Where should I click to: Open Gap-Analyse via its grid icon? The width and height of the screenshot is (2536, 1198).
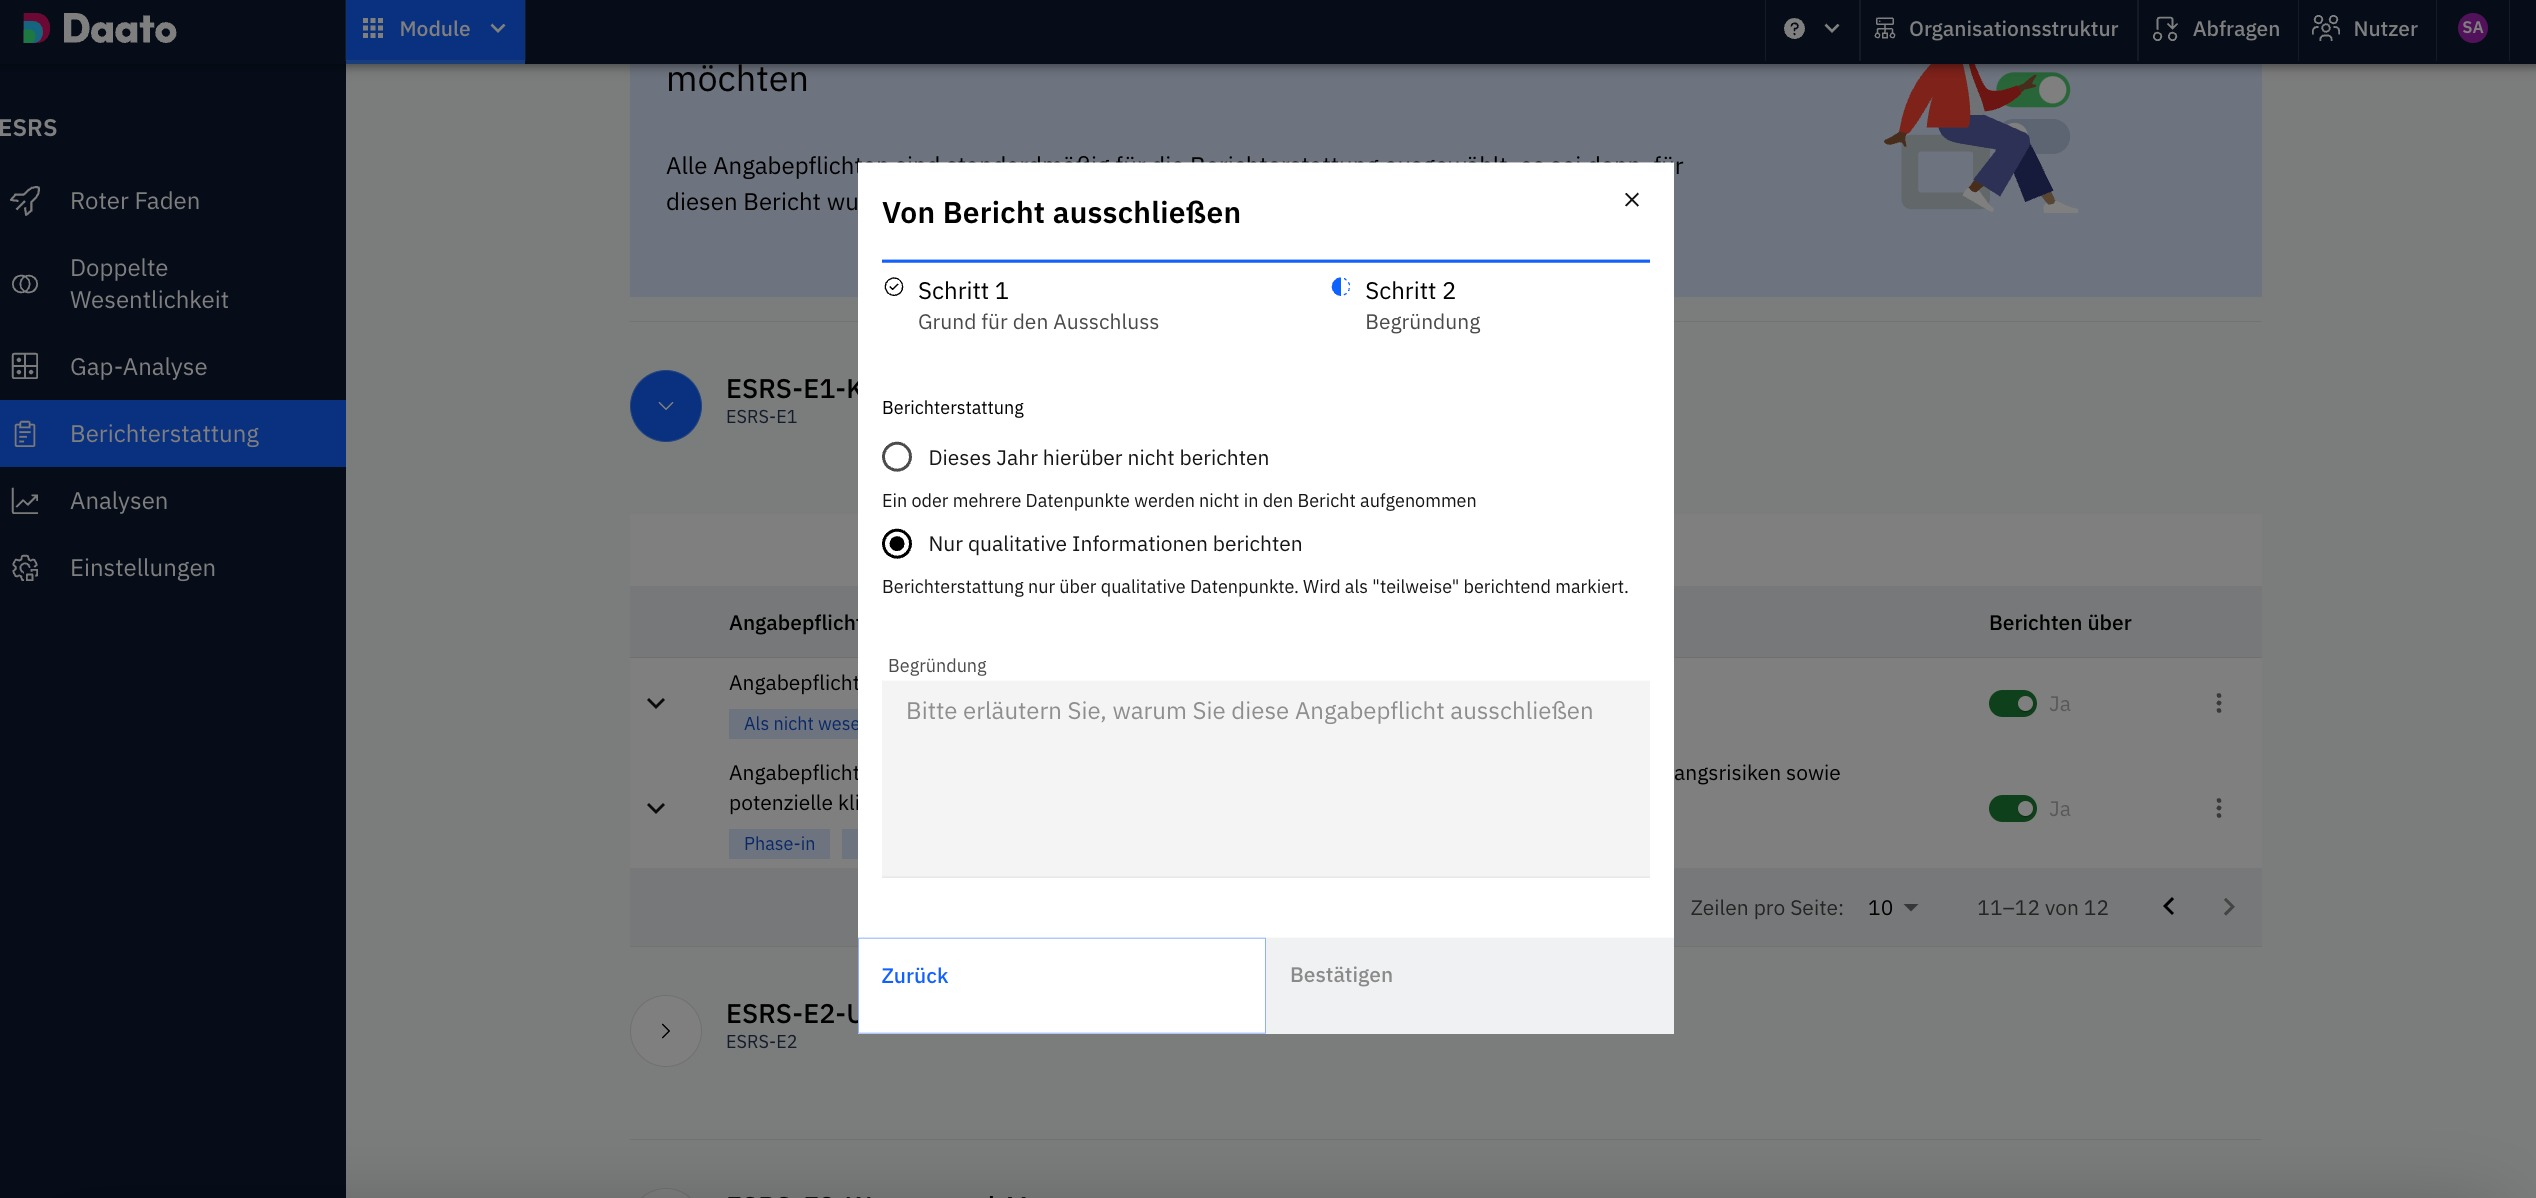[x=25, y=367]
